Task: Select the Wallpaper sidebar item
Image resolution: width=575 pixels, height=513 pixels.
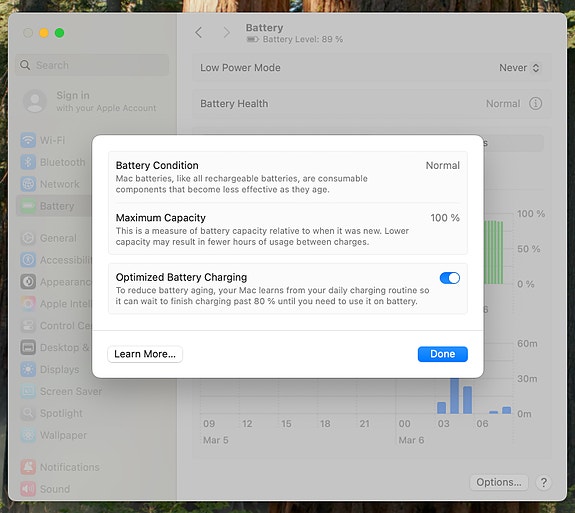Action: coord(54,435)
